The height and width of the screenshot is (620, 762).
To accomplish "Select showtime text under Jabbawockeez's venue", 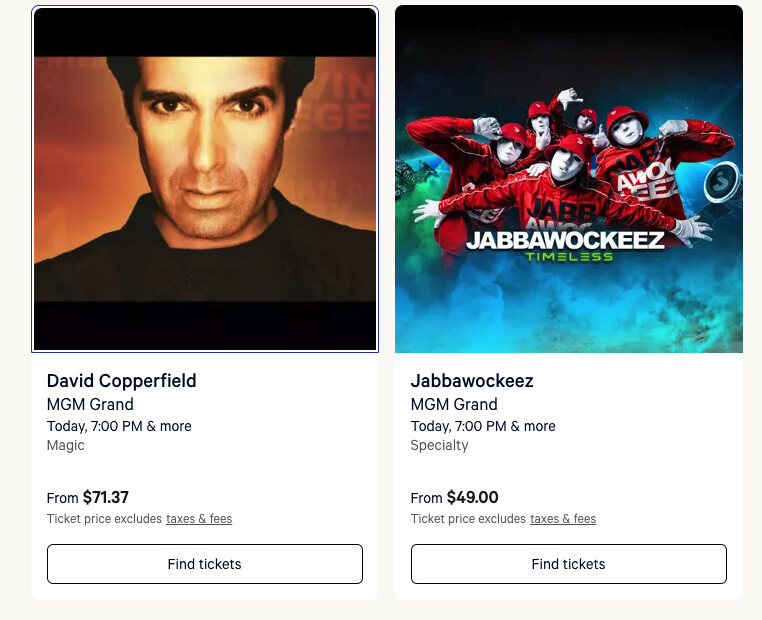I will click(483, 426).
